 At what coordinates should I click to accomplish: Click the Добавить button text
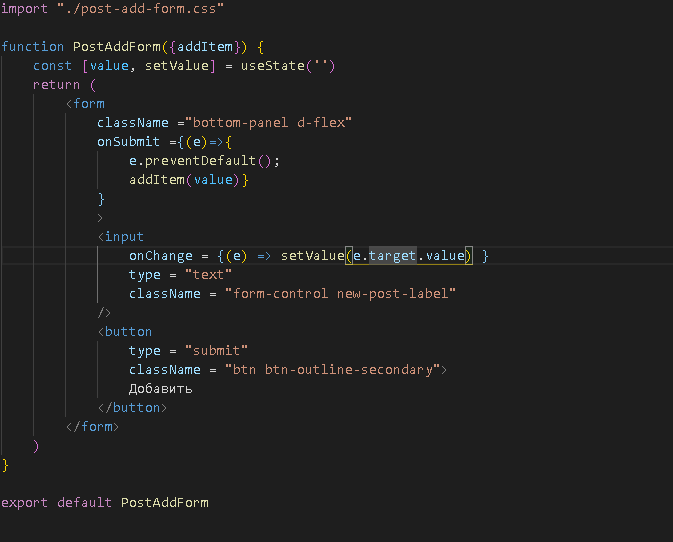click(161, 389)
